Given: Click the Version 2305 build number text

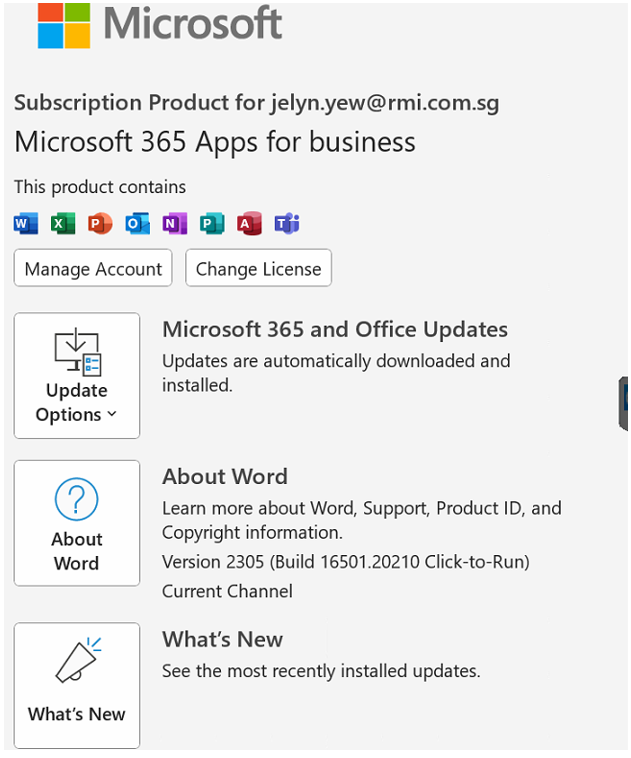Looking at the screenshot, I should click(x=346, y=562).
